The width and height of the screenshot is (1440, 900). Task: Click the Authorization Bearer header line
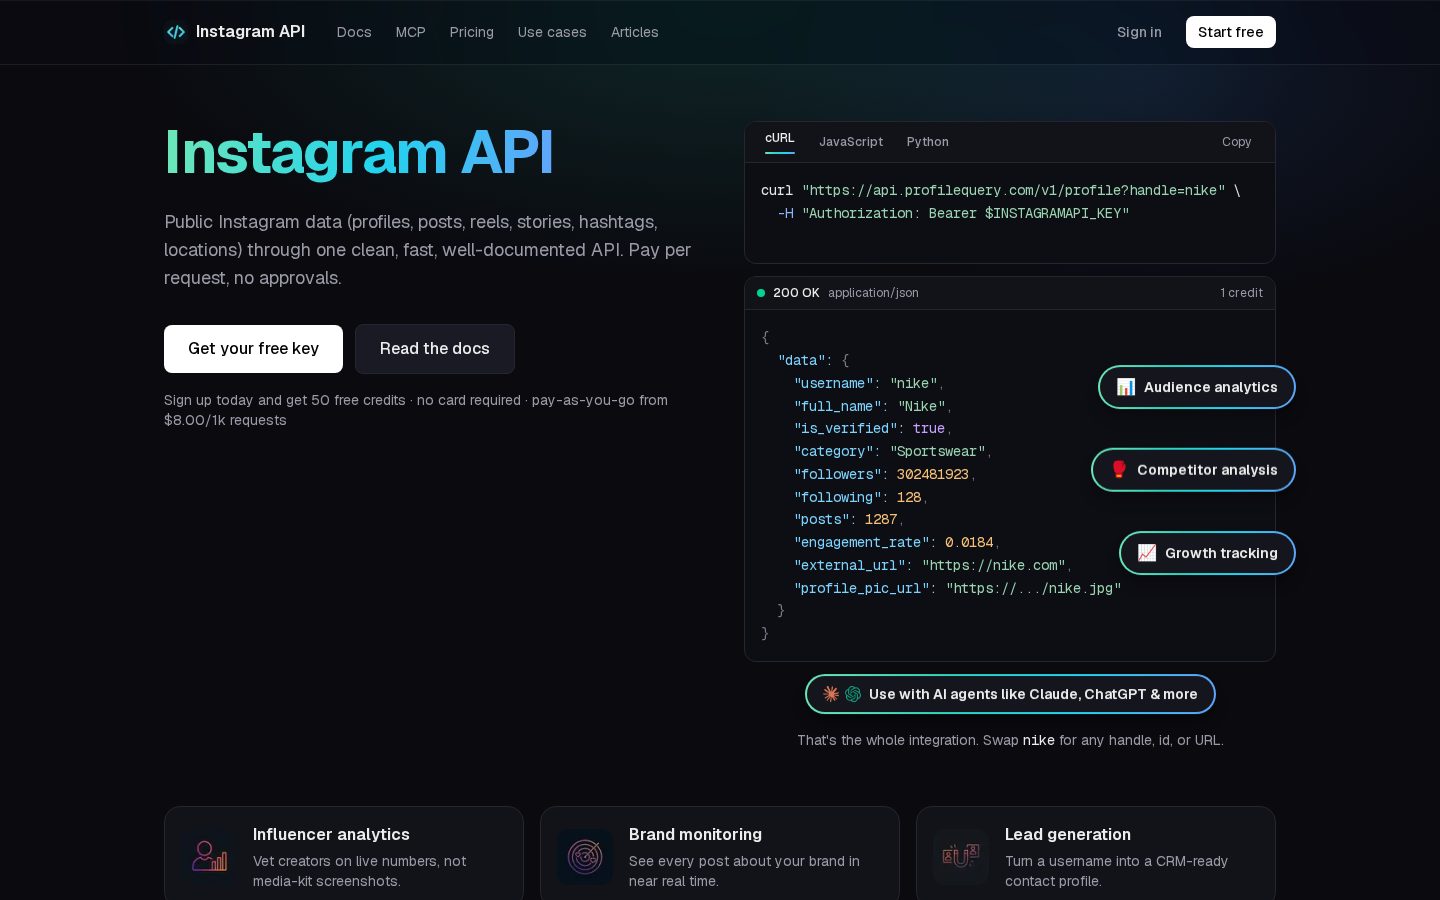pyautogui.click(x=953, y=213)
